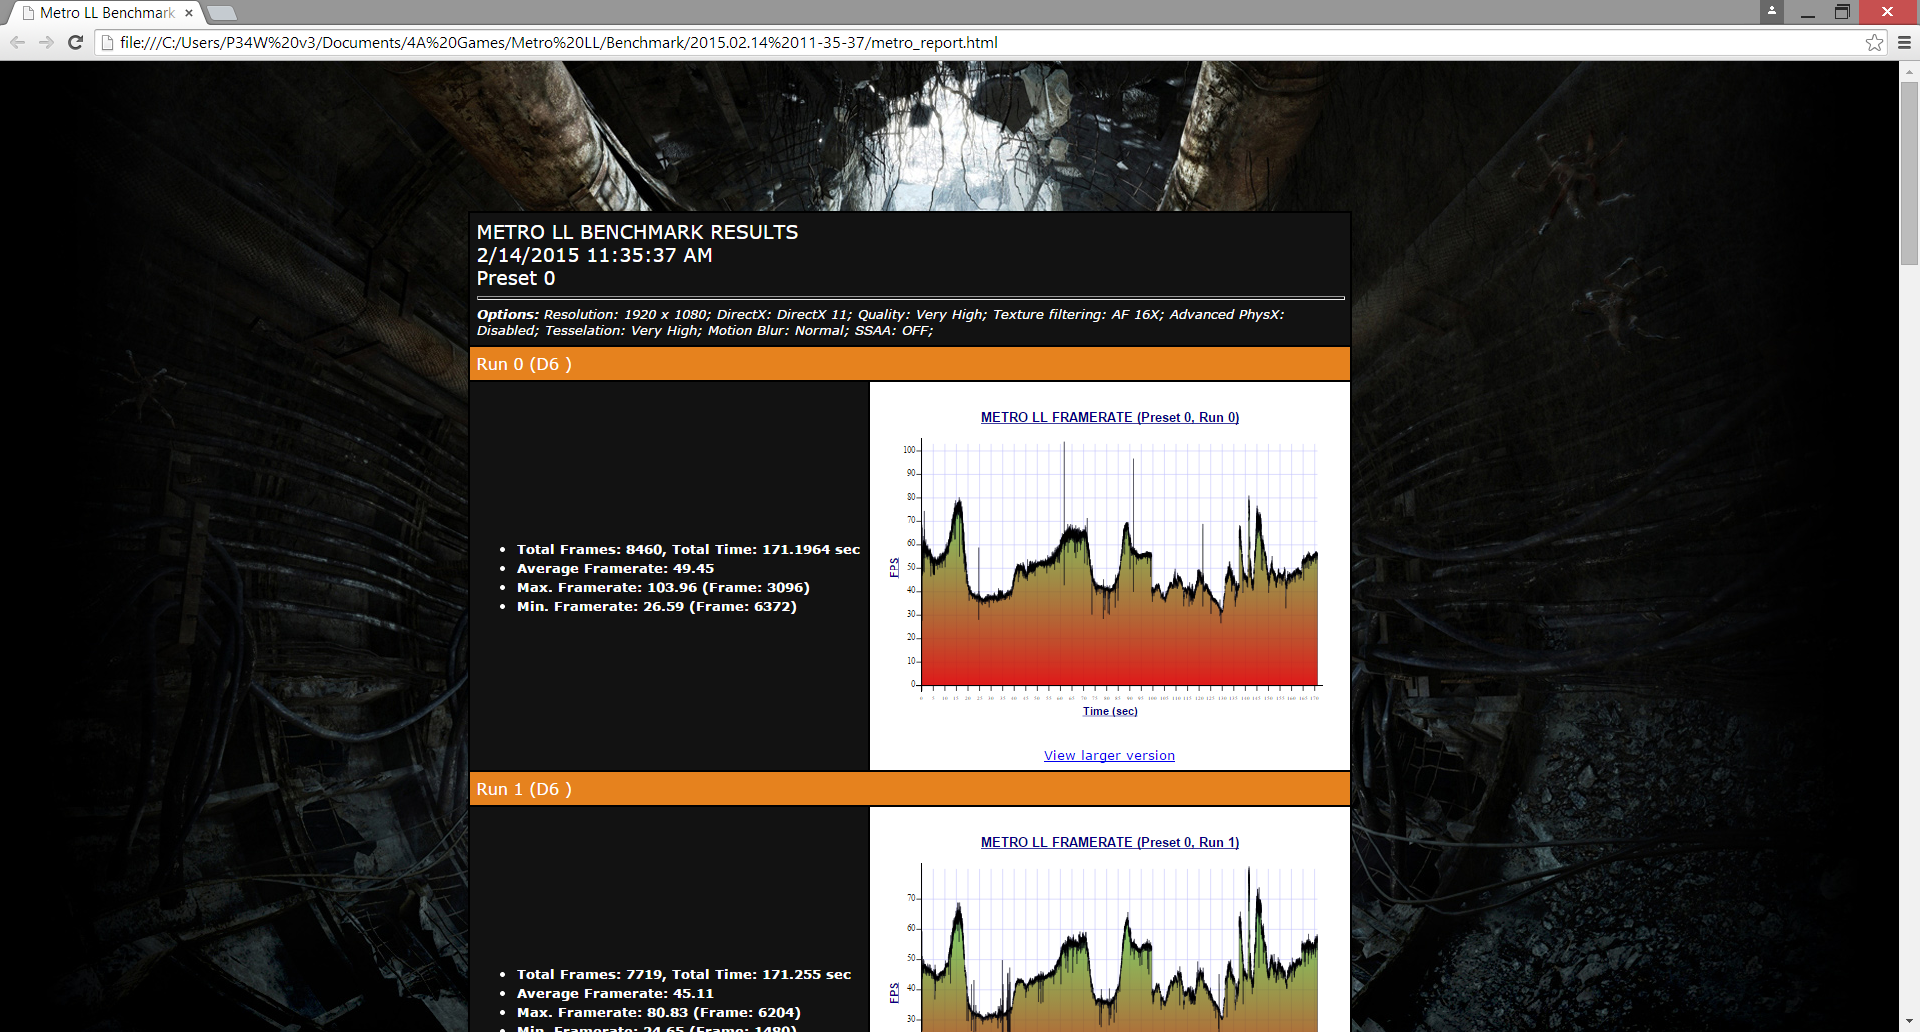1920x1032 pixels.
Task: Go back to the previous page
Action: pos(17,42)
